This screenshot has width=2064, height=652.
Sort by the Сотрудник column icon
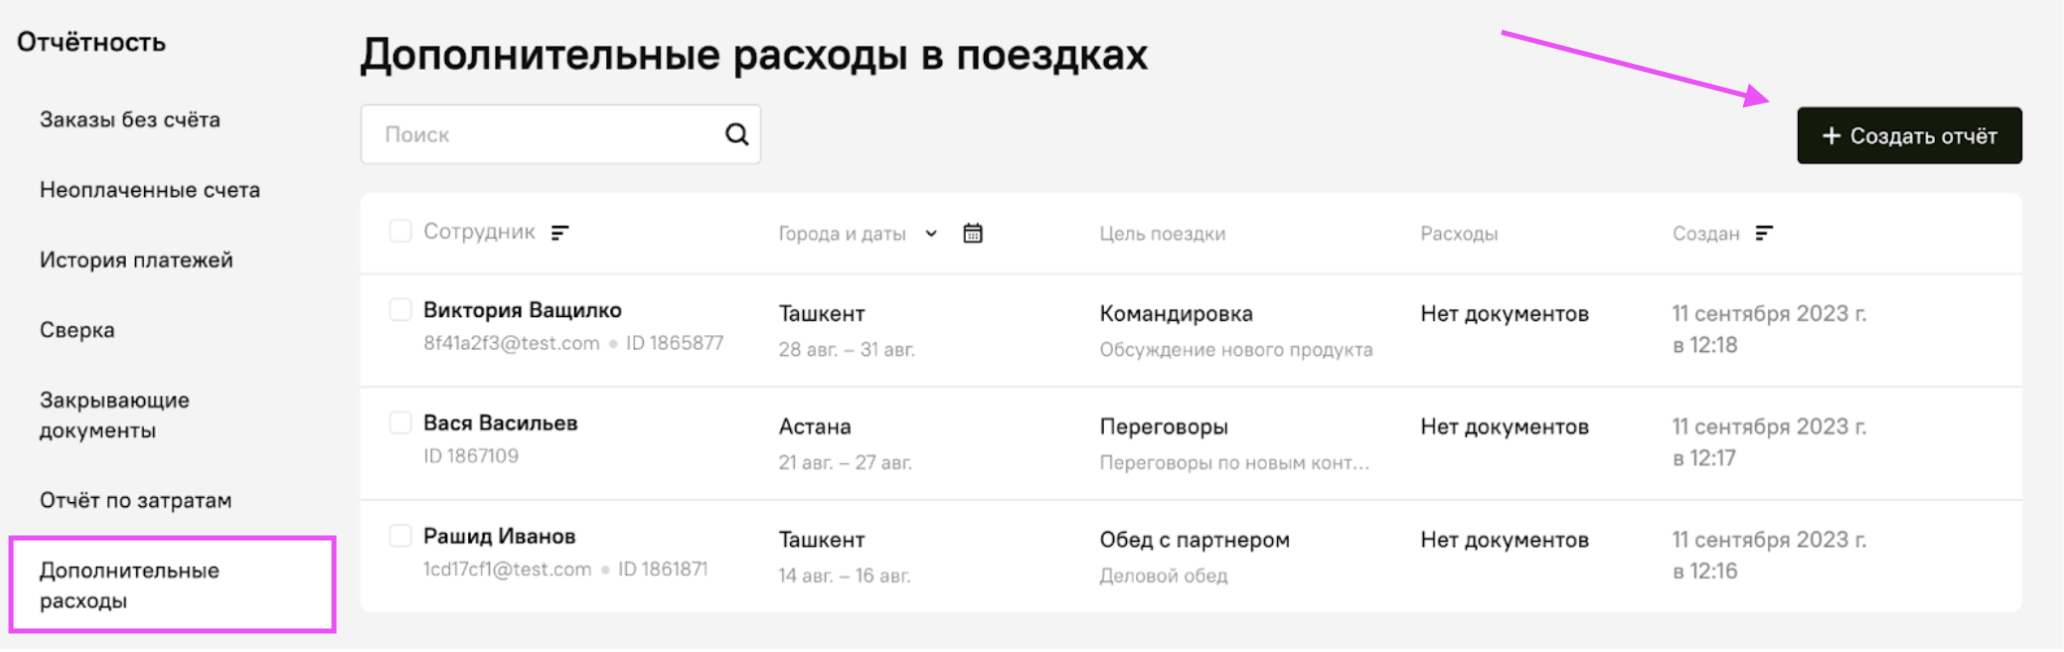(x=560, y=232)
